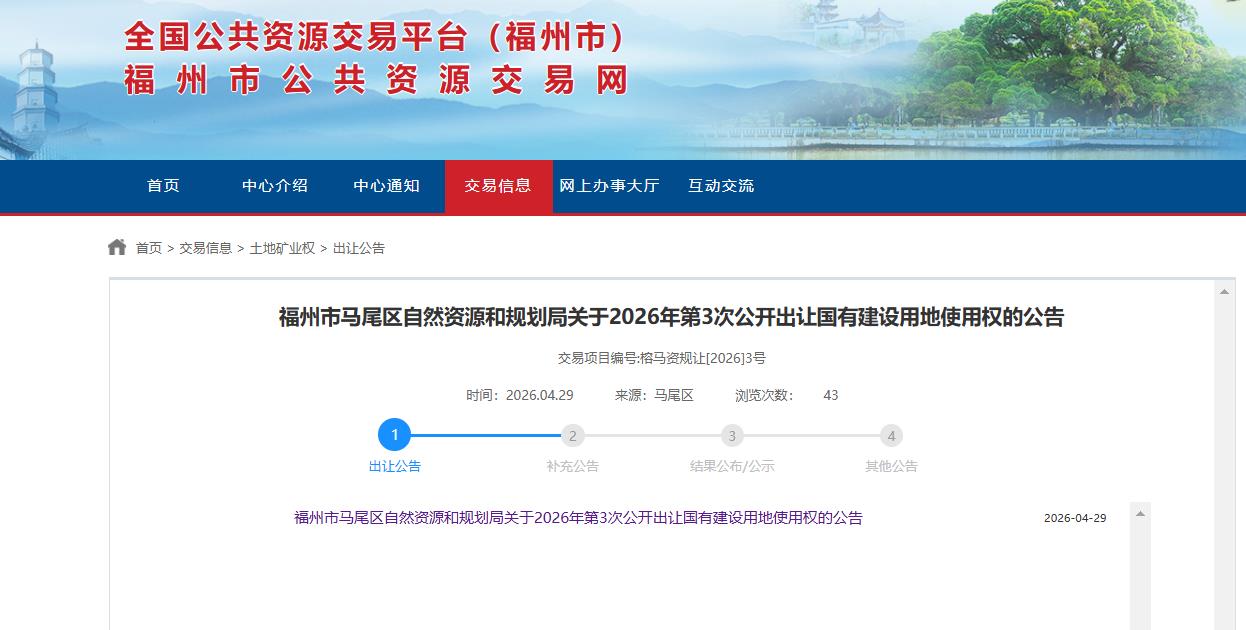Click the home icon in breadcrumb
Image resolution: width=1246 pixels, height=630 pixels.
[x=117, y=247]
